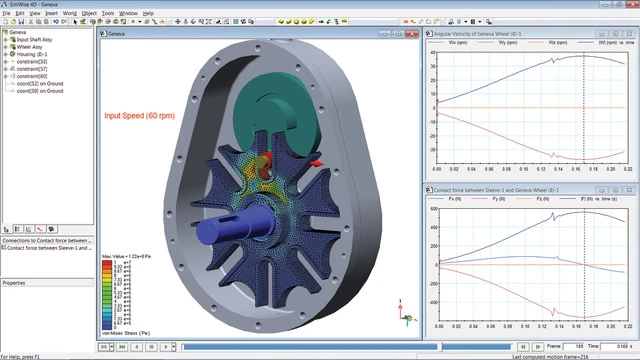Open the World menu
Viewport: 640px width, 360px height.
pos(69,13)
